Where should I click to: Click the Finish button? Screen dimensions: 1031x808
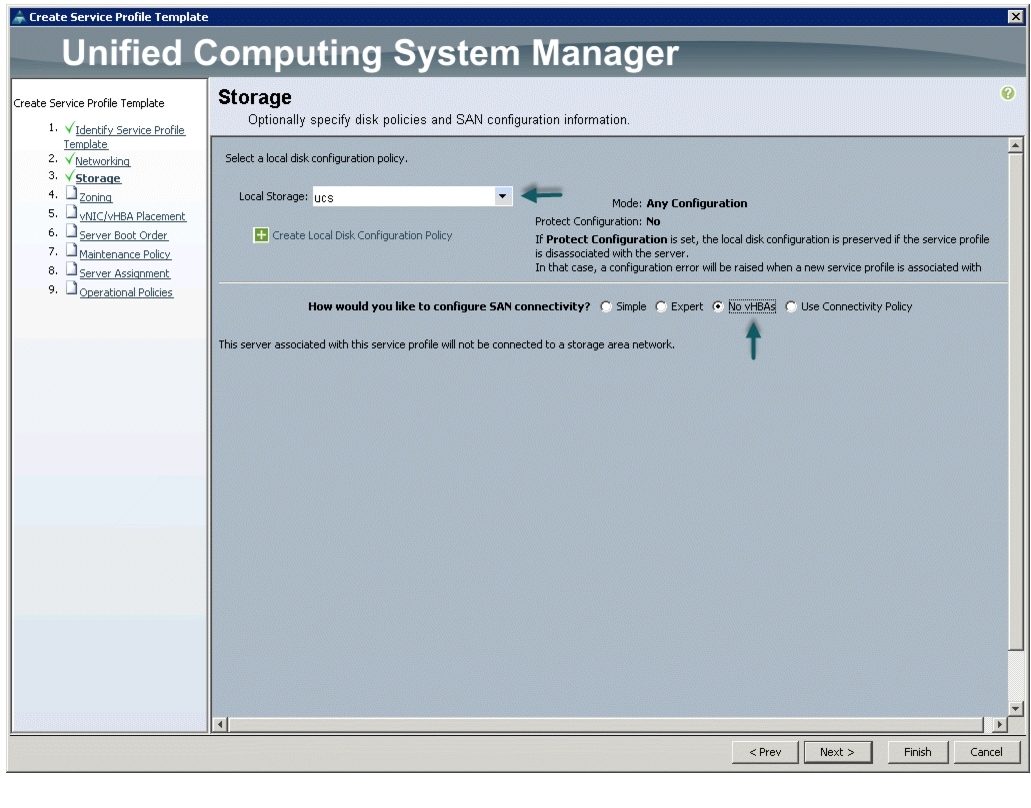click(917, 752)
